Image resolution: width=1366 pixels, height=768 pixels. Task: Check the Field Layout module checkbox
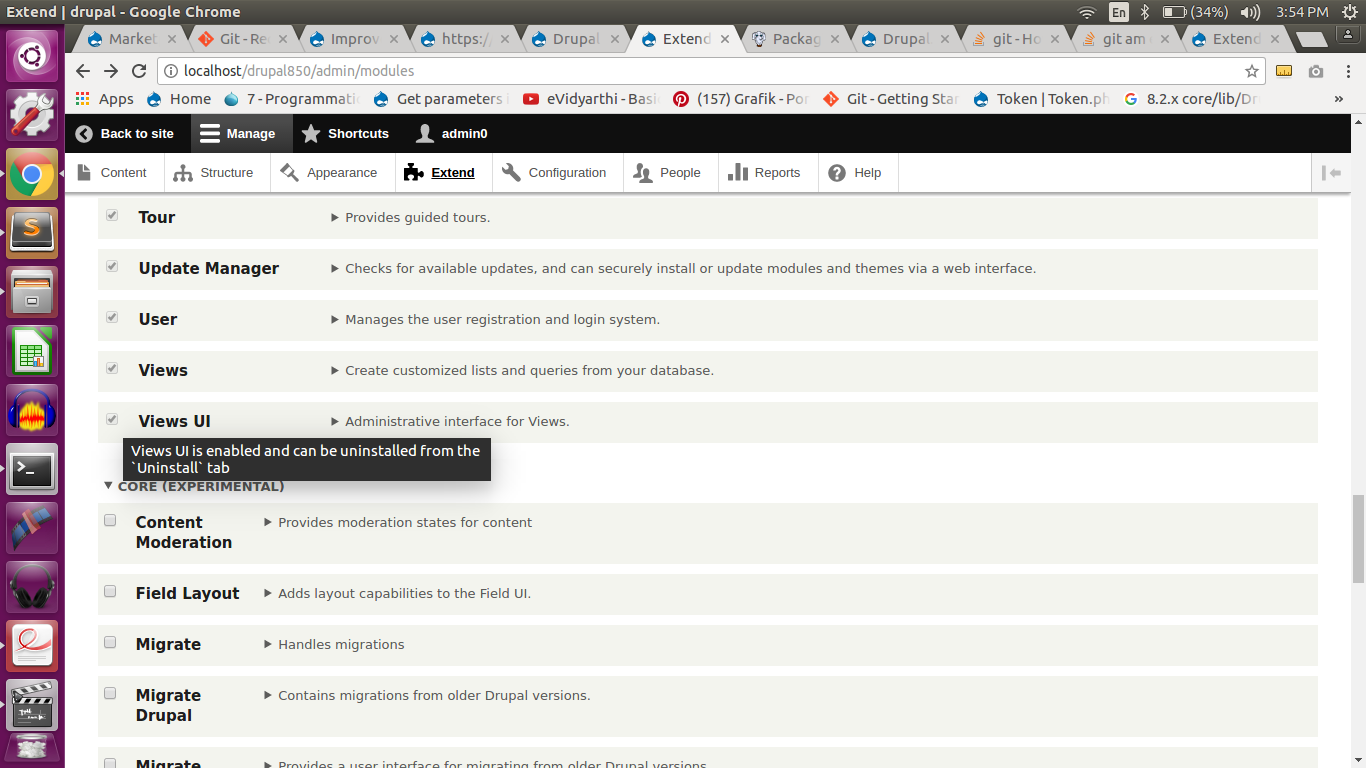click(x=110, y=591)
